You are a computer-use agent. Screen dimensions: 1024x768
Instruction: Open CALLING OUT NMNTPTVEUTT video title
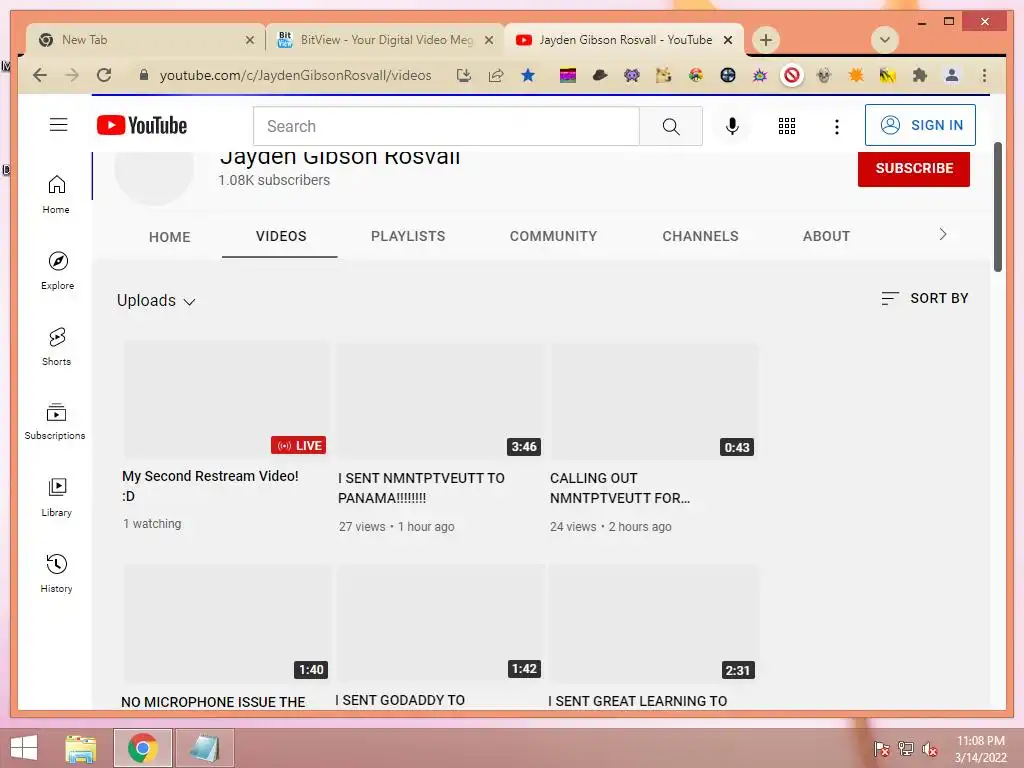[620, 488]
